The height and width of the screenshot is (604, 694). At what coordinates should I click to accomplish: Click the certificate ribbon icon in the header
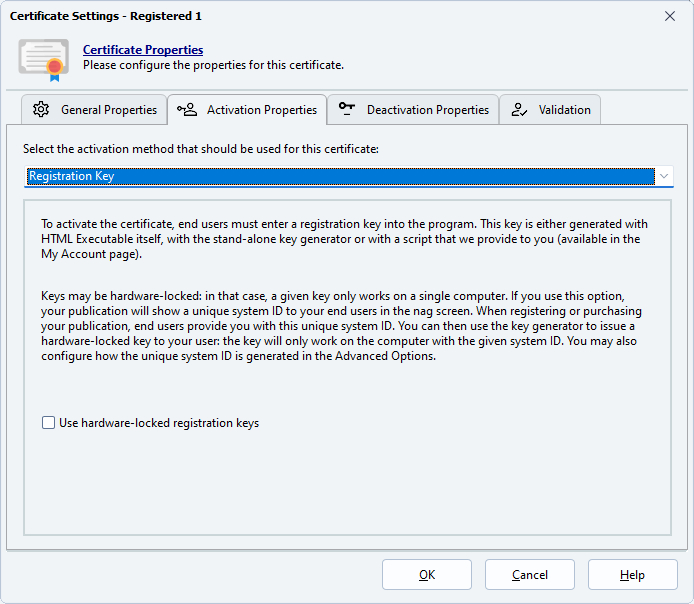43,58
